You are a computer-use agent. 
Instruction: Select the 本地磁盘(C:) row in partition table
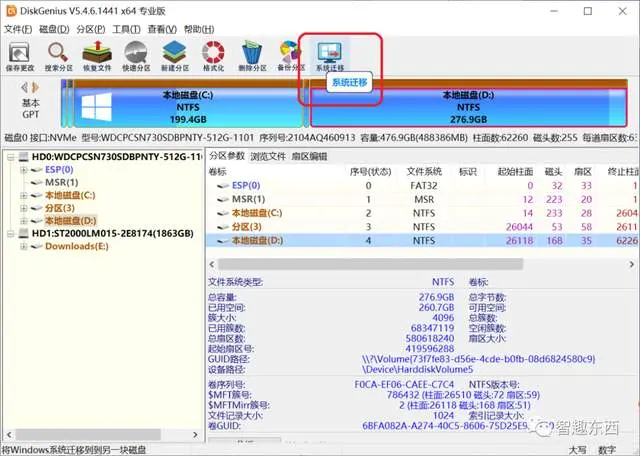click(422, 213)
